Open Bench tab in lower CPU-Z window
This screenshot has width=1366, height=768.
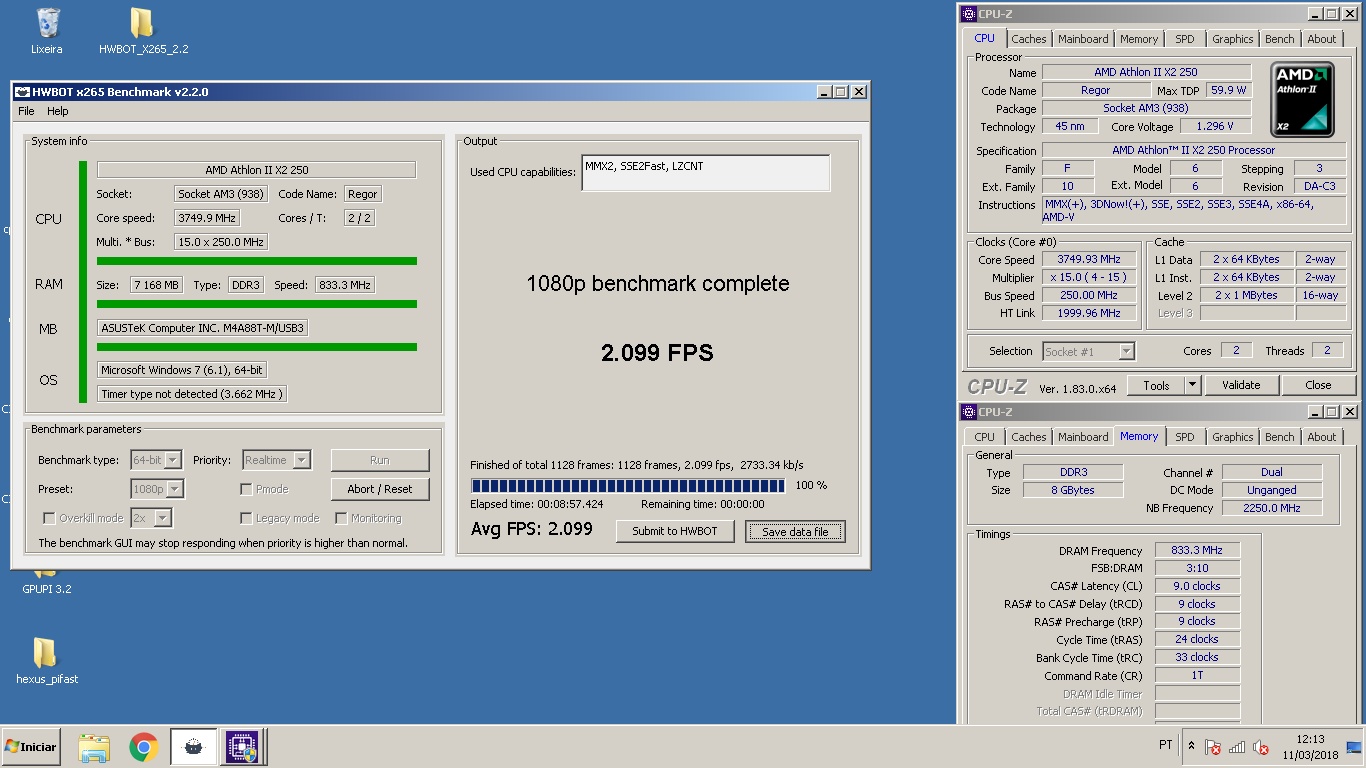pyautogui.click(x=1279, y=437)
